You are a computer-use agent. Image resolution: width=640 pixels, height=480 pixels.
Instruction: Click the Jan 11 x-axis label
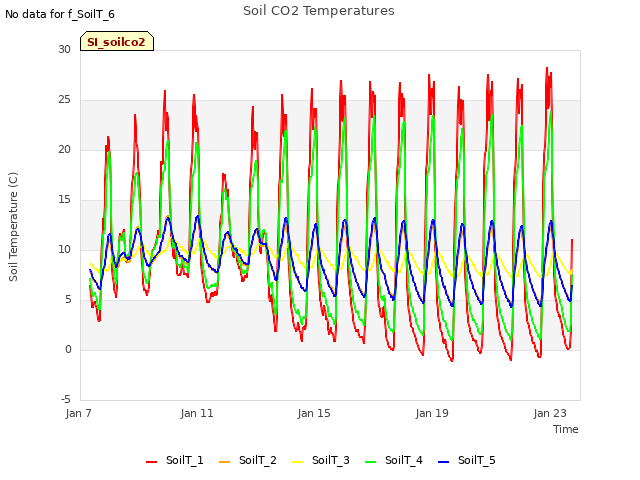coord(197,413)
